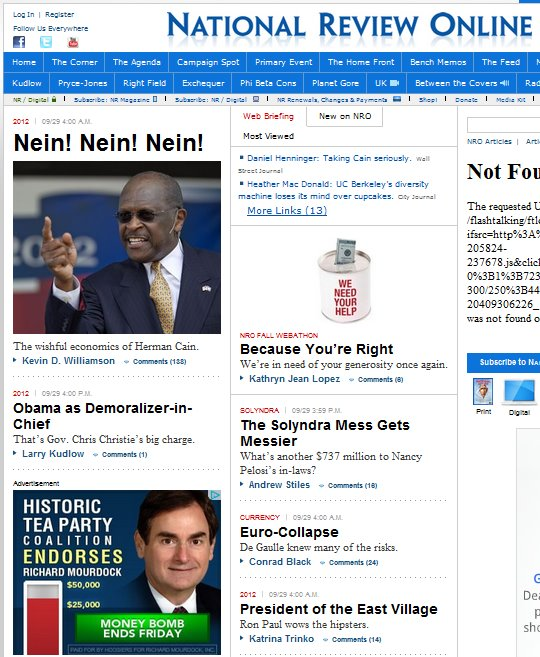Open Right Field blog
Image resolution: width=540 pixels, height=657 pixels.
pos(144,83)
